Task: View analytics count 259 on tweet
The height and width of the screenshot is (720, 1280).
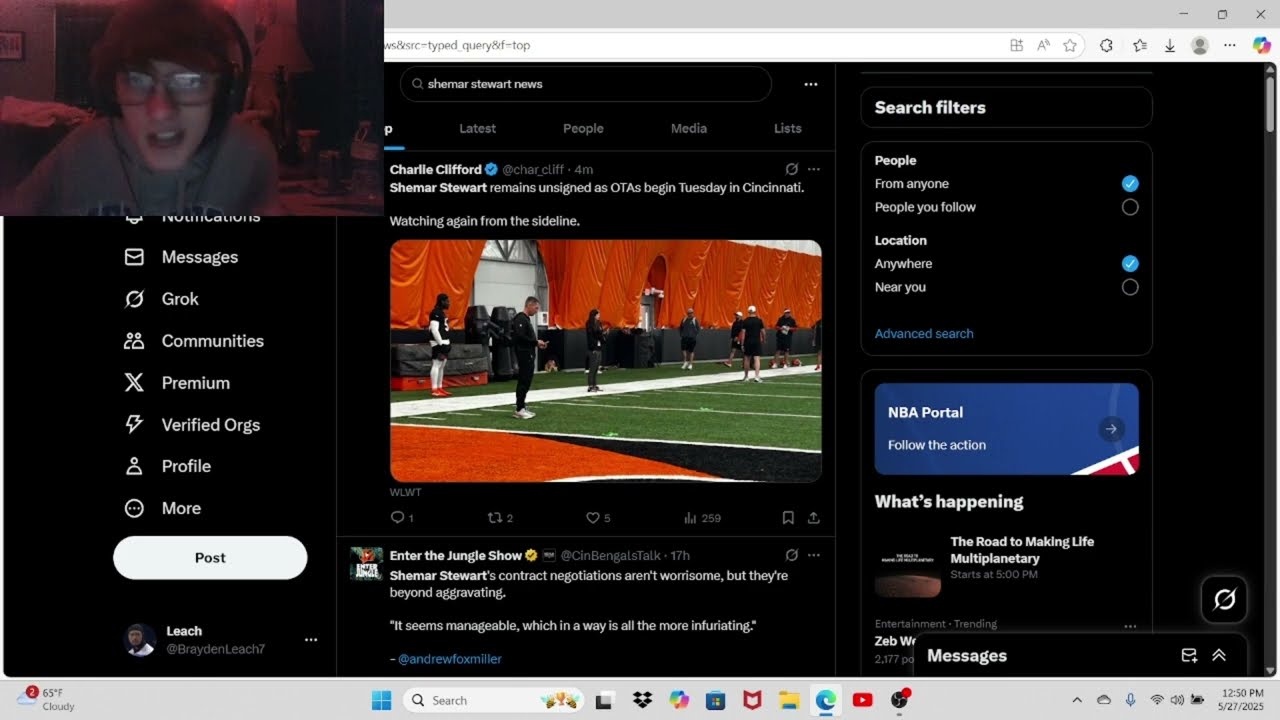Action: pyautogui.click(x=701, y=518)
